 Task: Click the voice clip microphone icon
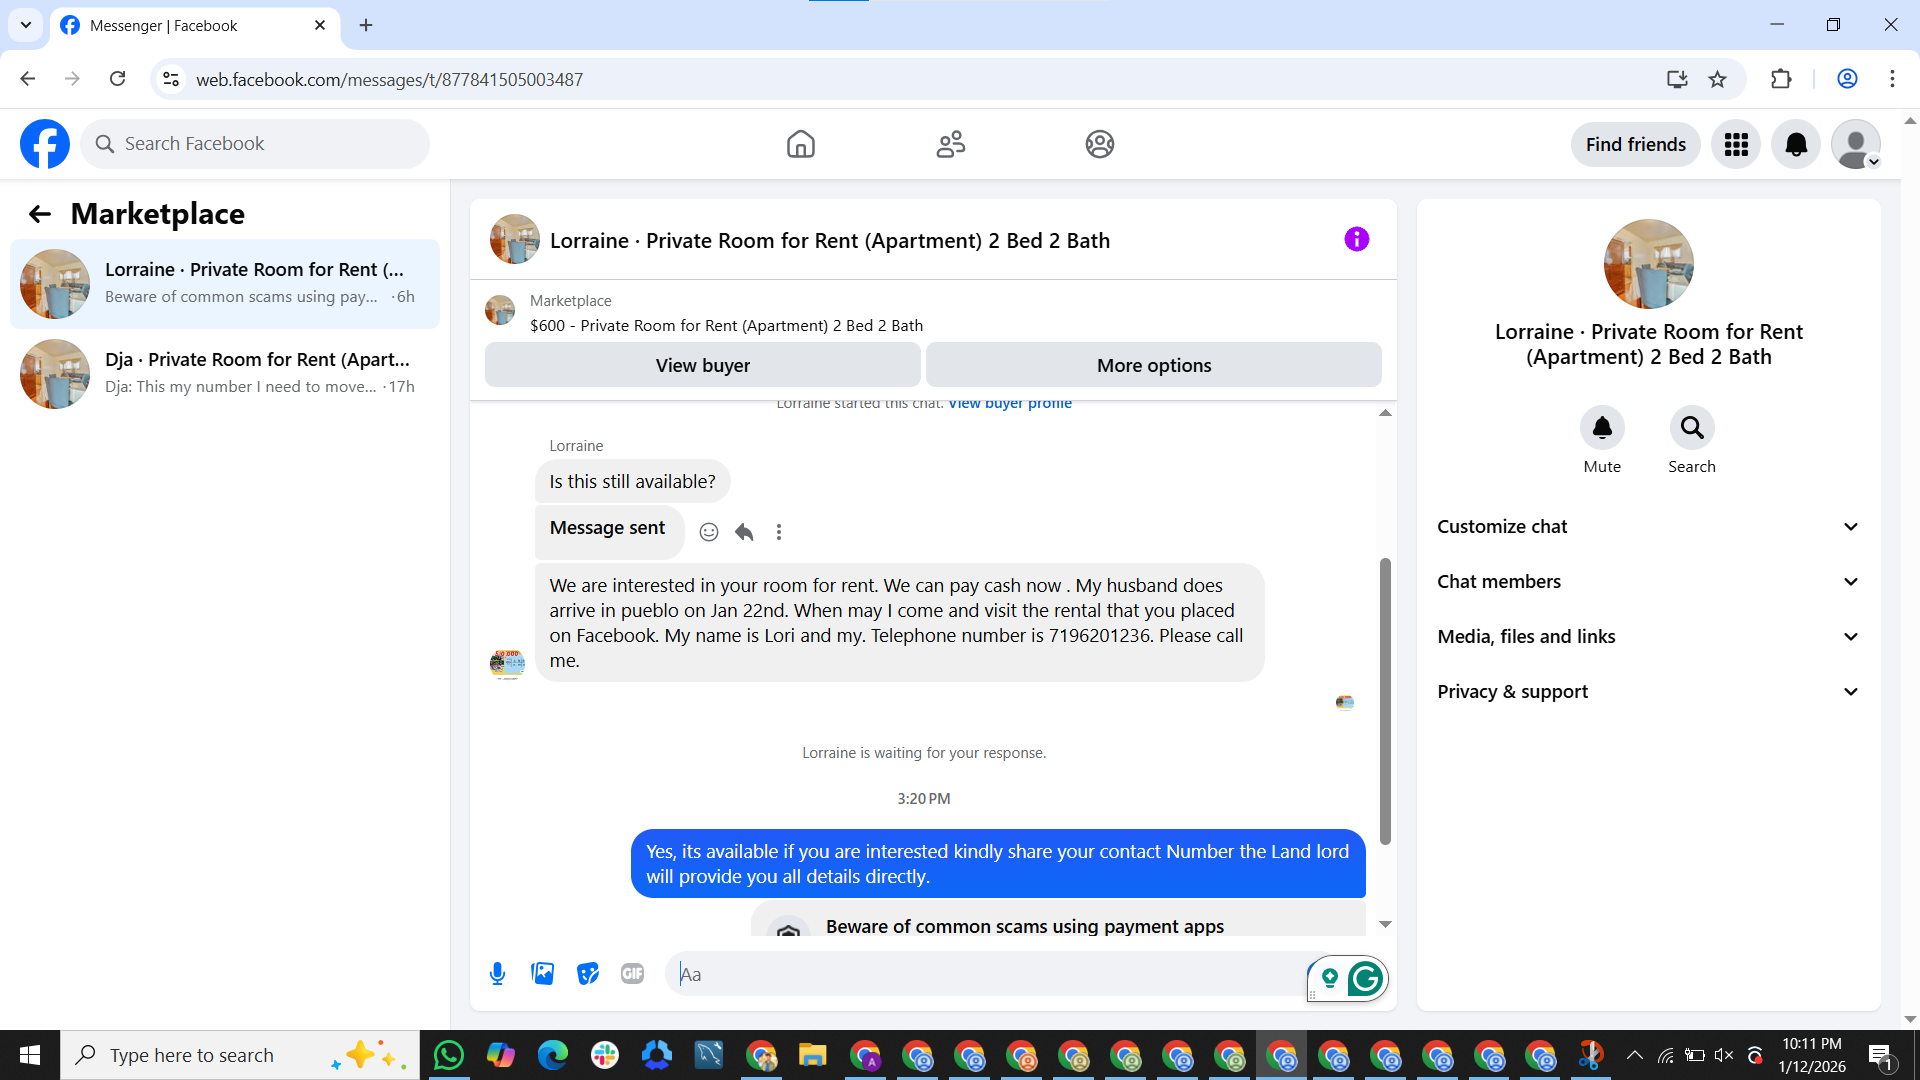click(497, 973)
